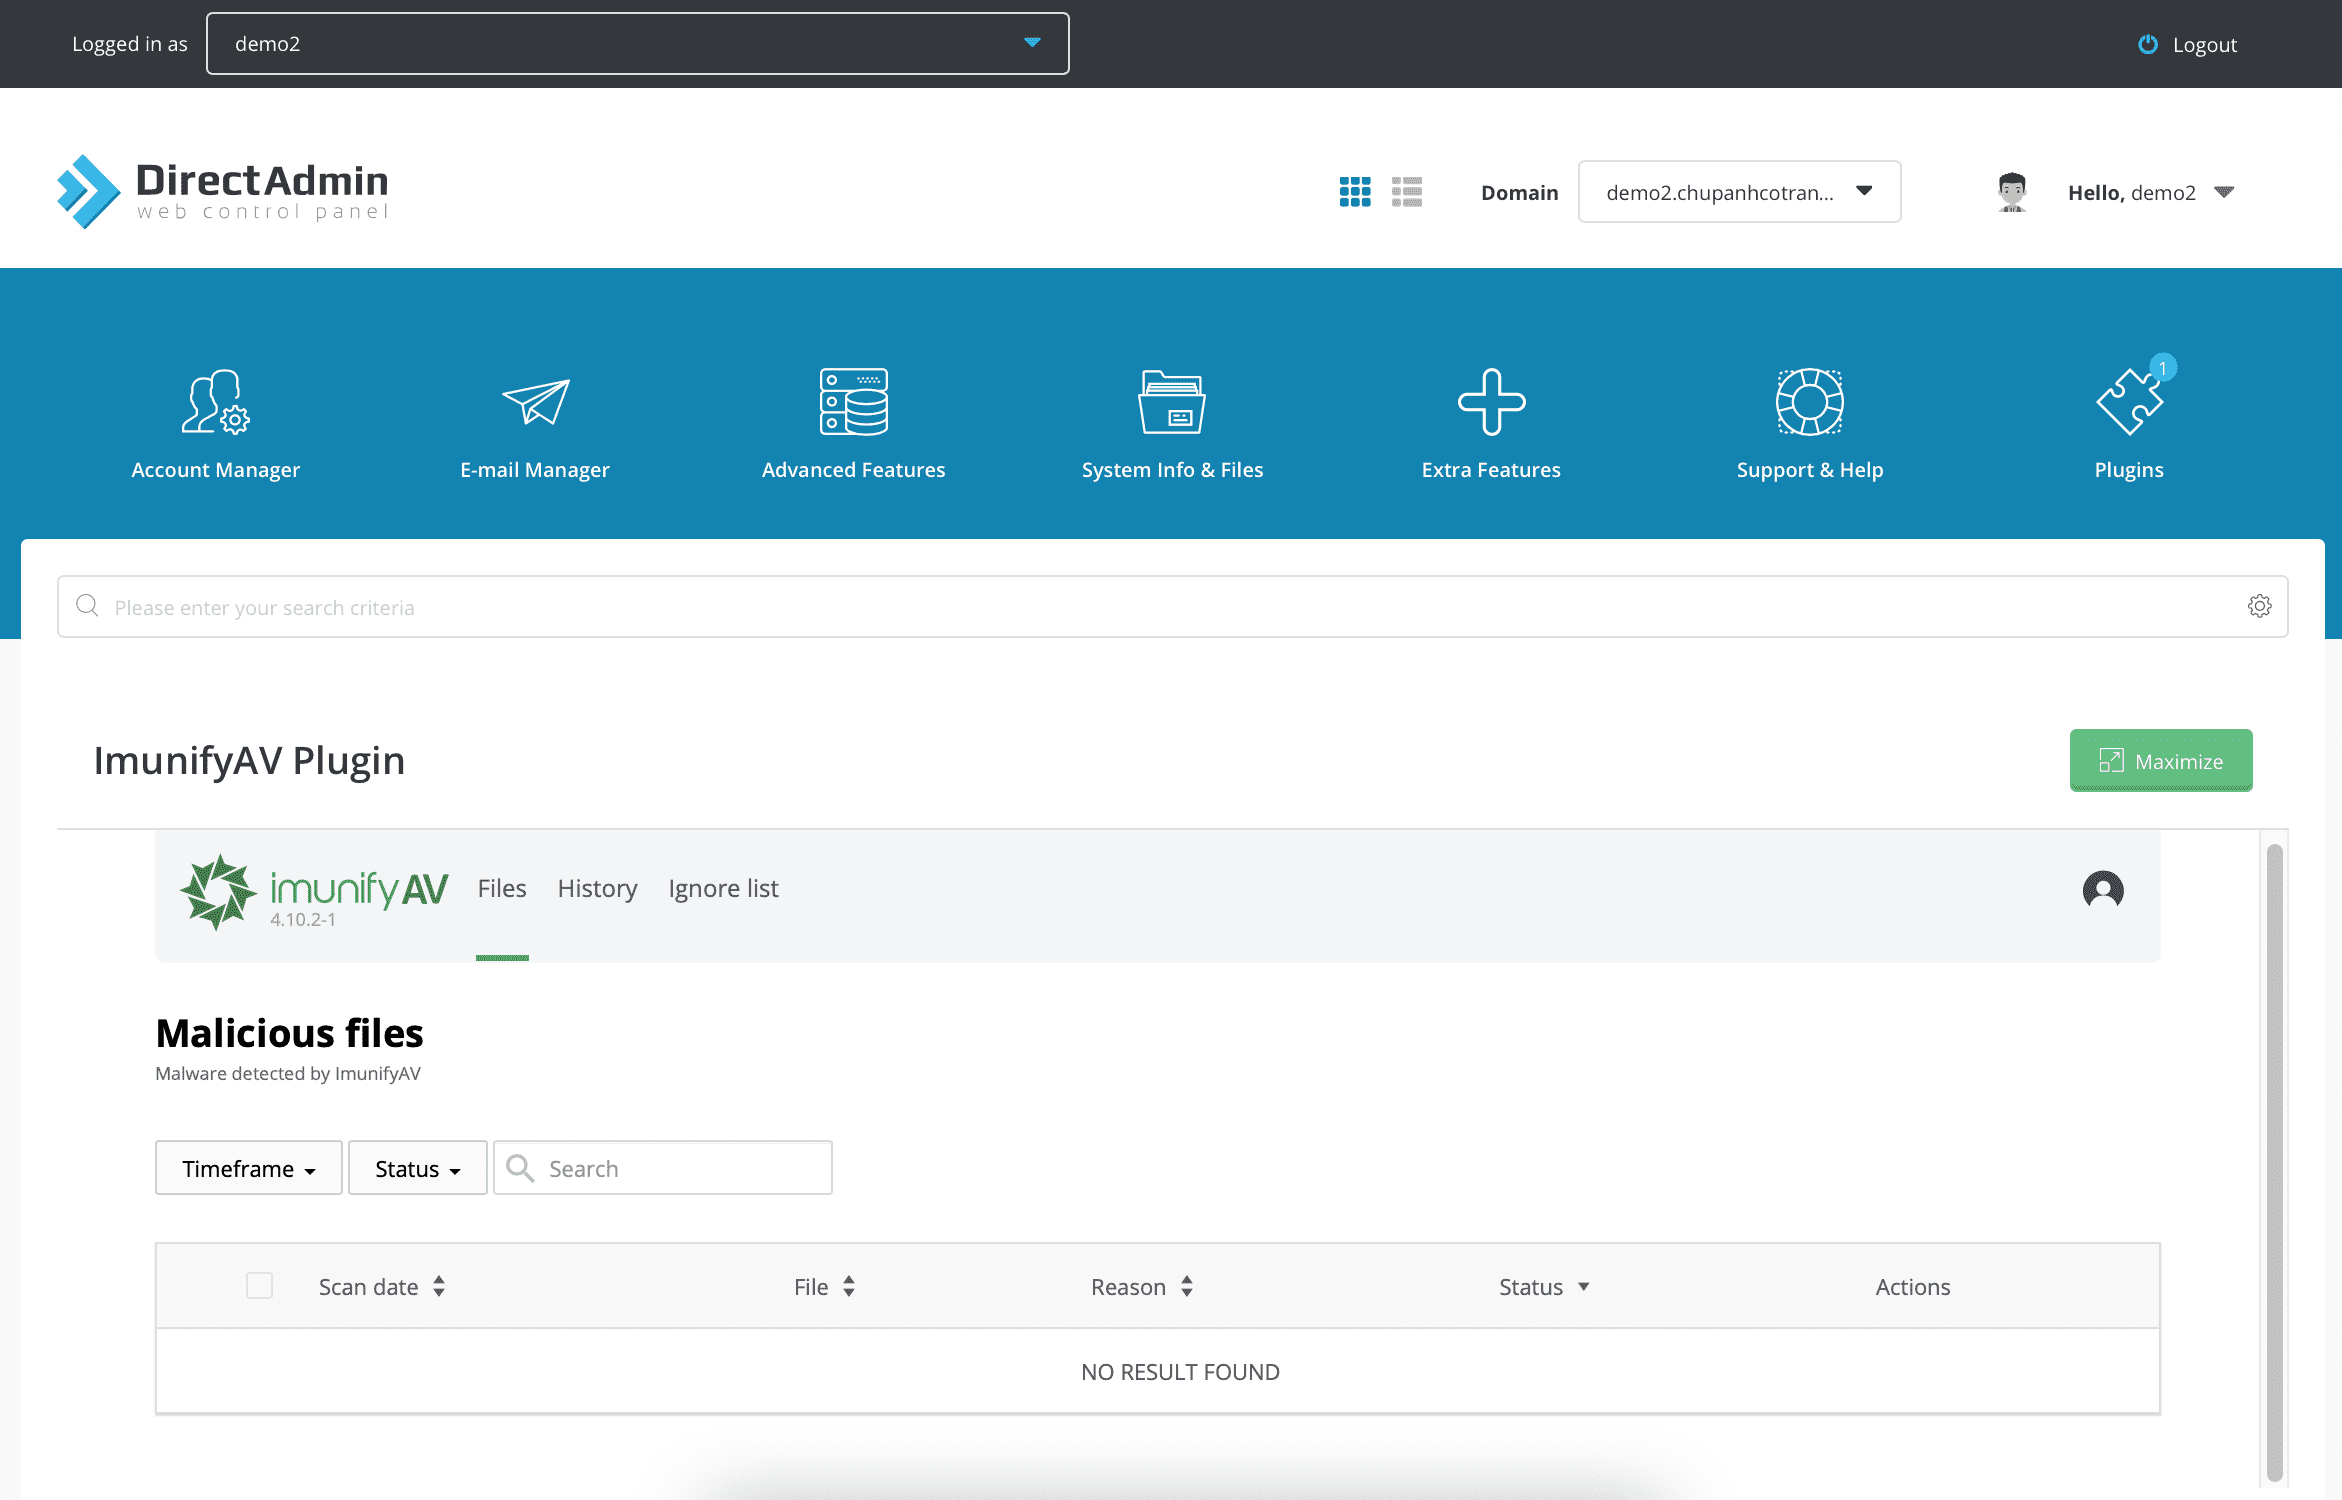
Task: Click the settings gear icon
Action: coord(2260,606)
